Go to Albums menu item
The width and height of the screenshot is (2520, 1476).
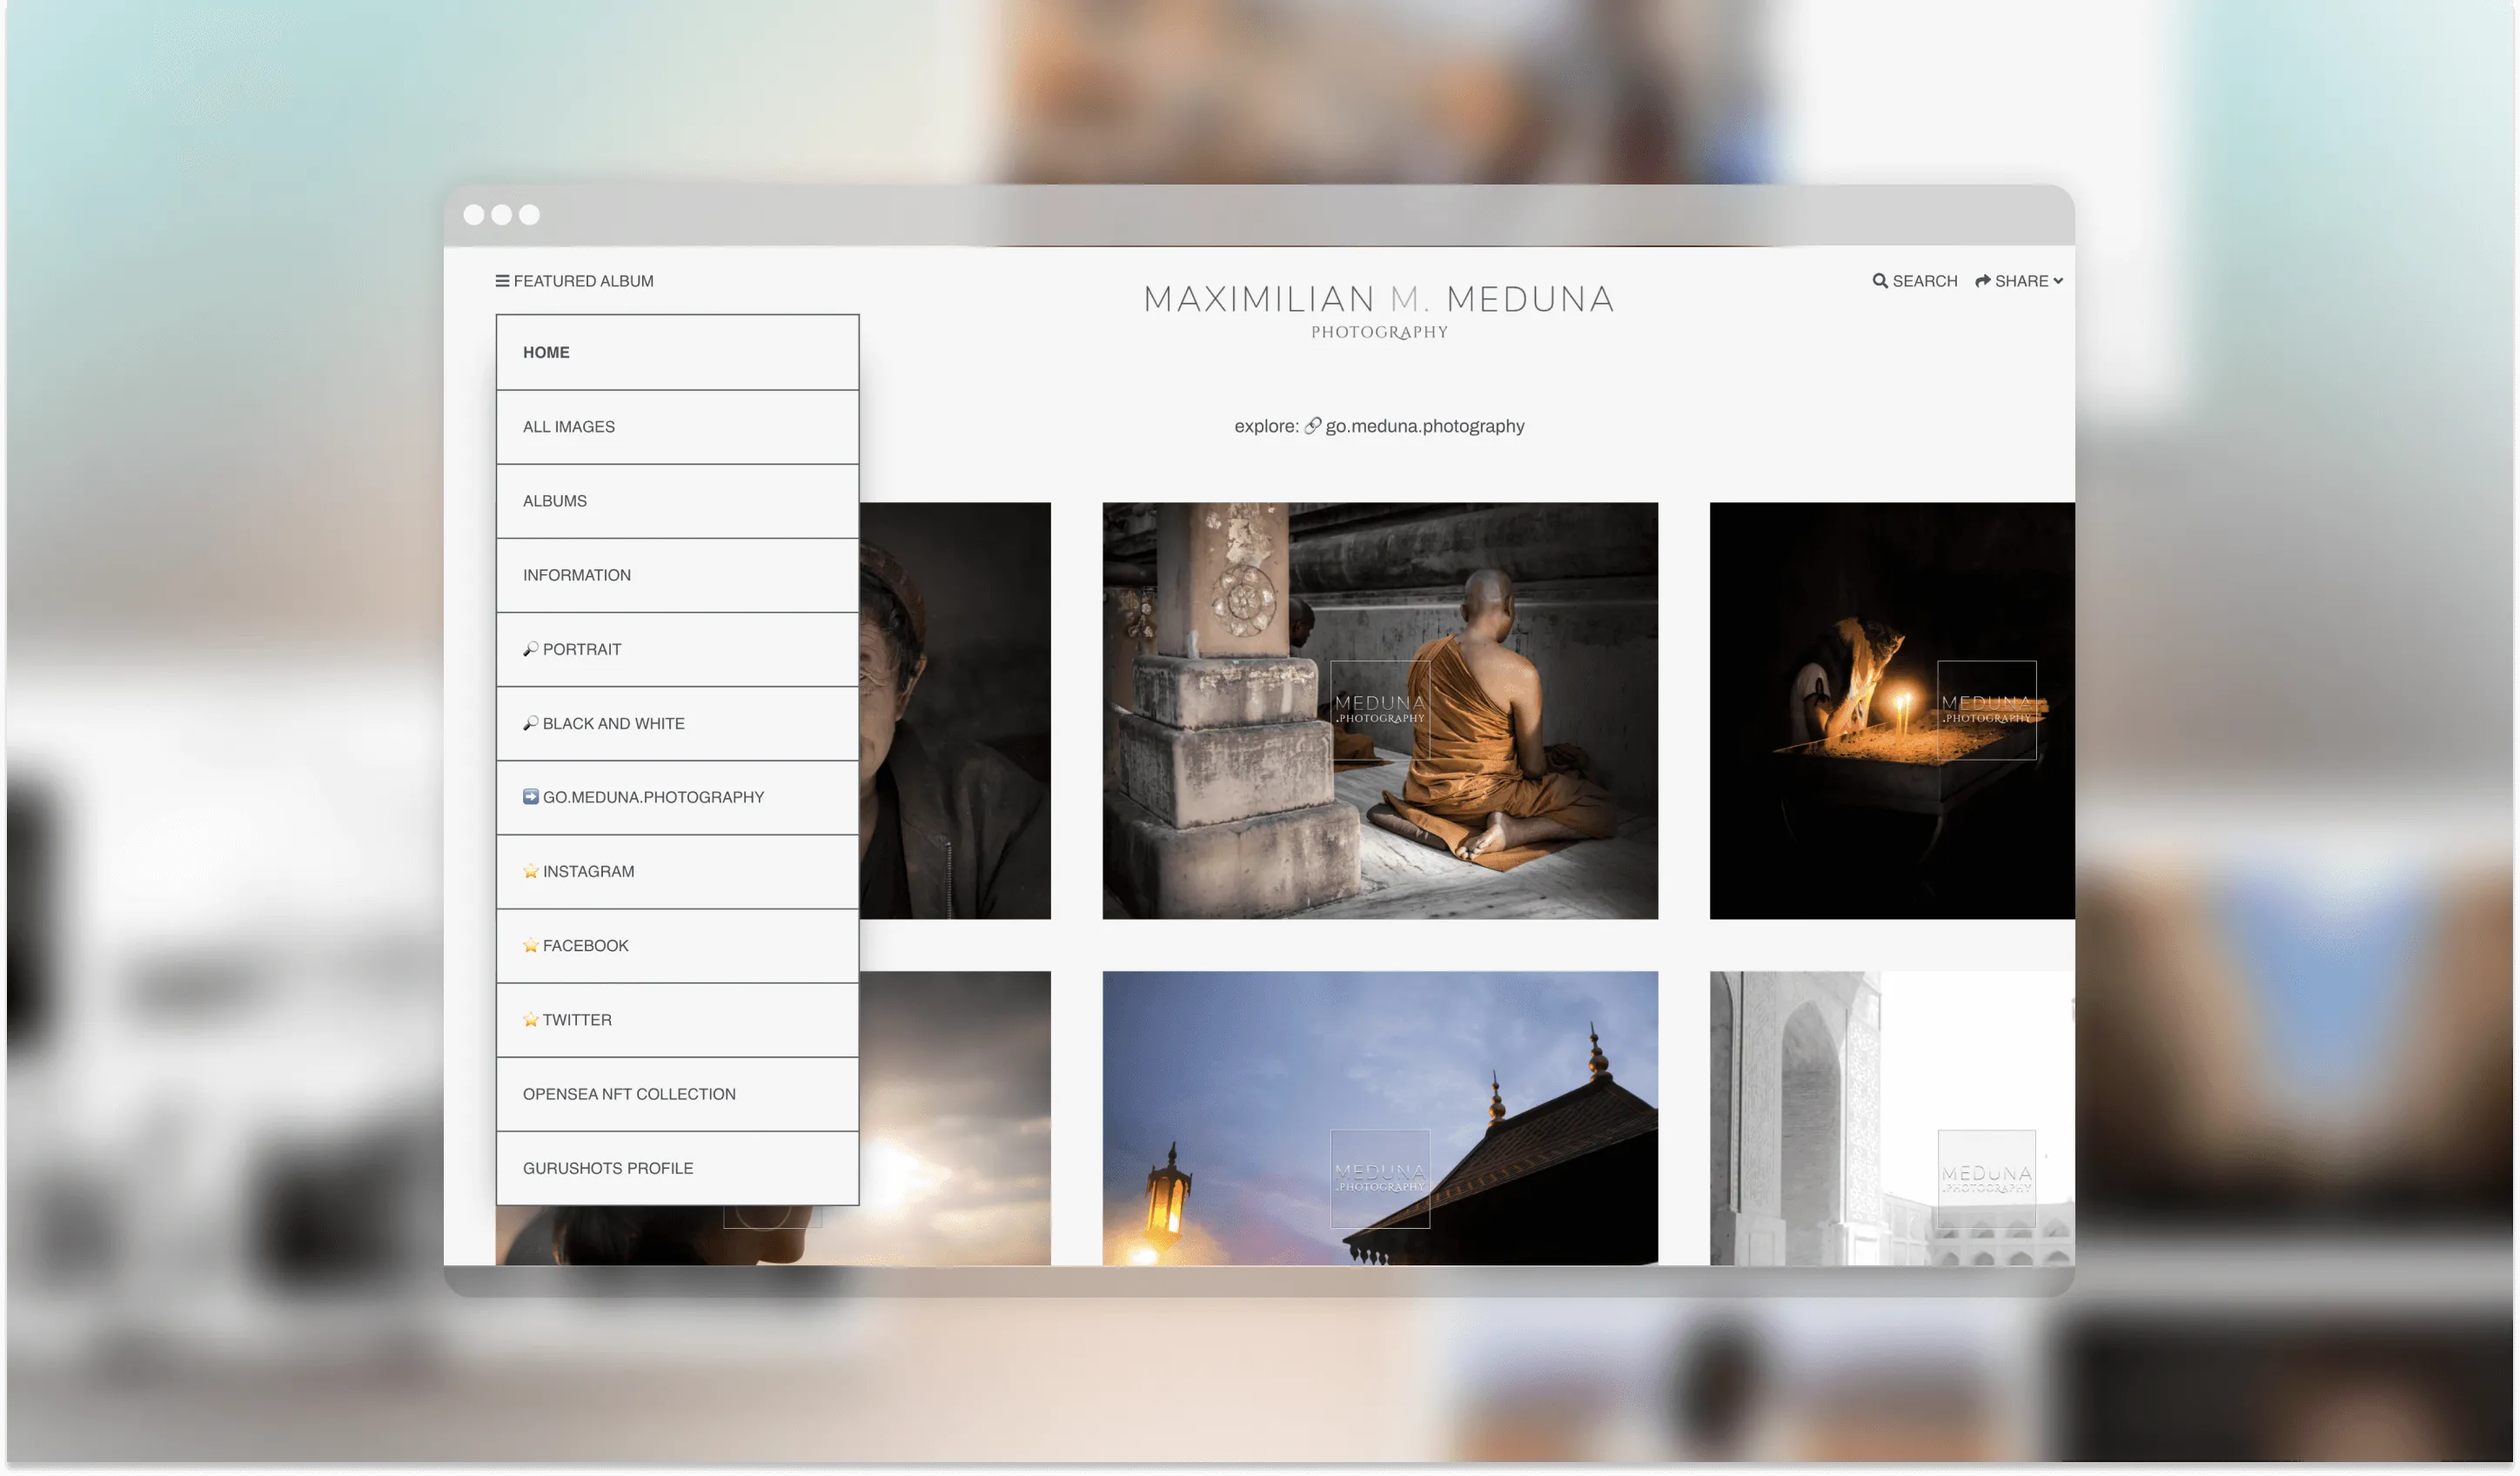point(677,501)
